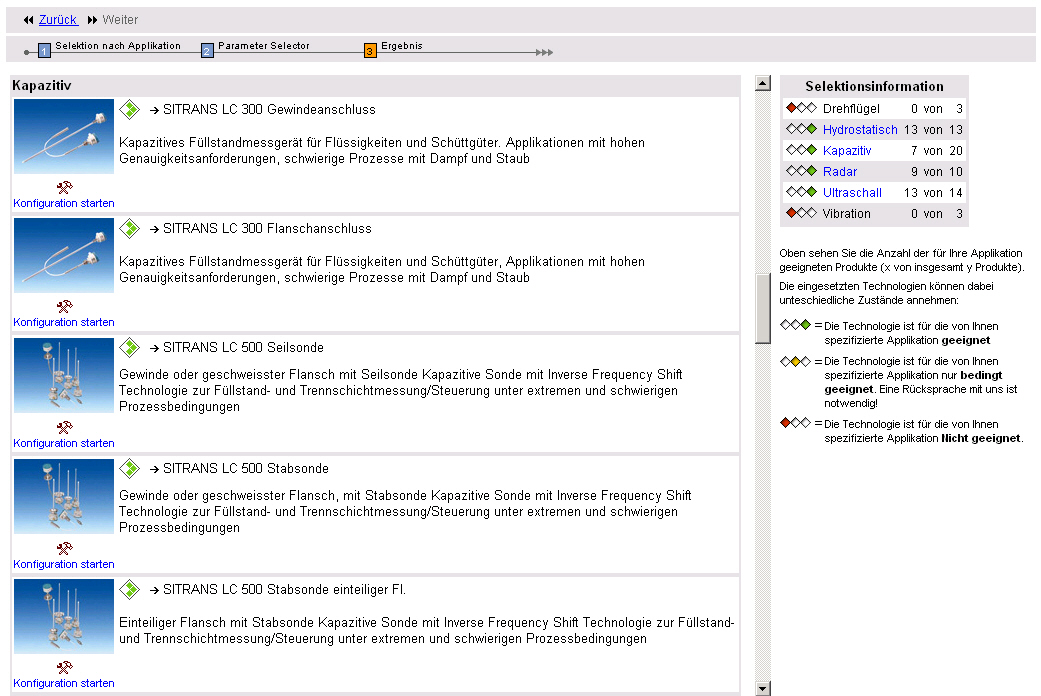Open the SITRANS LC 500 Stabsonde title
Image resolution: width=1041 pixels, height=696 pixels.
246,468
